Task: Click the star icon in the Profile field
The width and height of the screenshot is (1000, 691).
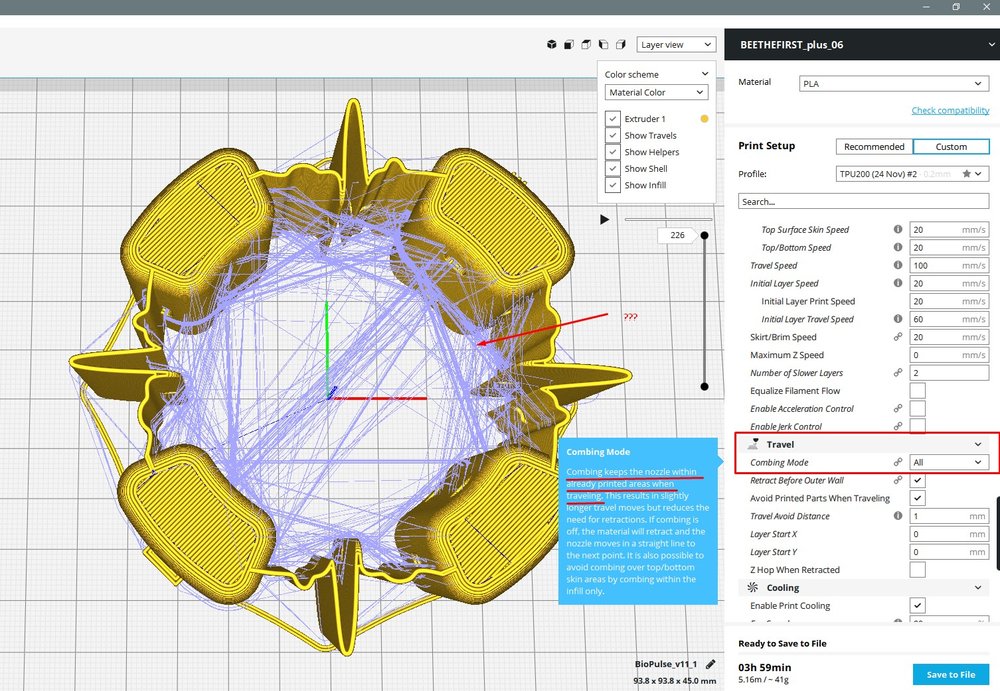Action: [x=966, y=174]
